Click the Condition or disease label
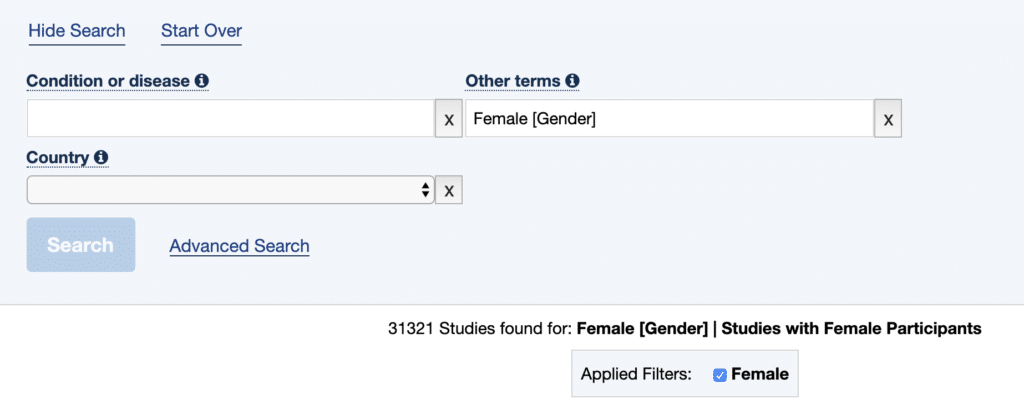Viewport: 1024px width, 404px height. [x=108, y=81]
